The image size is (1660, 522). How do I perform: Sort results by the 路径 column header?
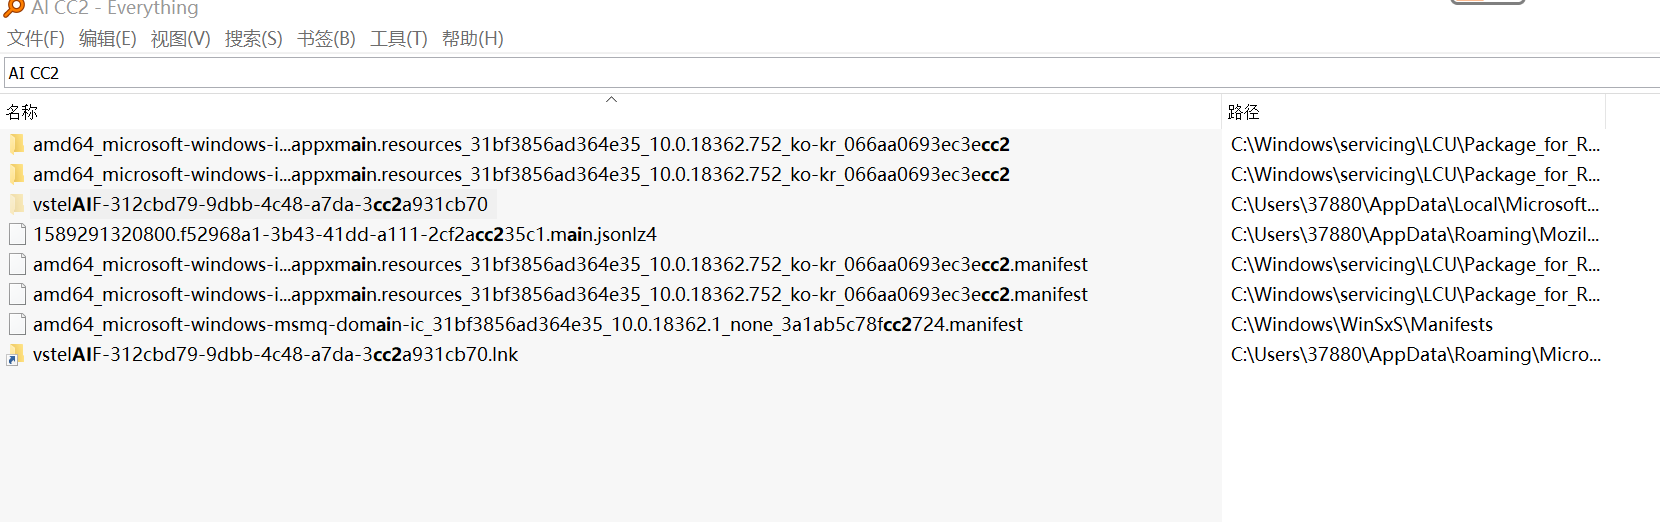click(1244, 112)
